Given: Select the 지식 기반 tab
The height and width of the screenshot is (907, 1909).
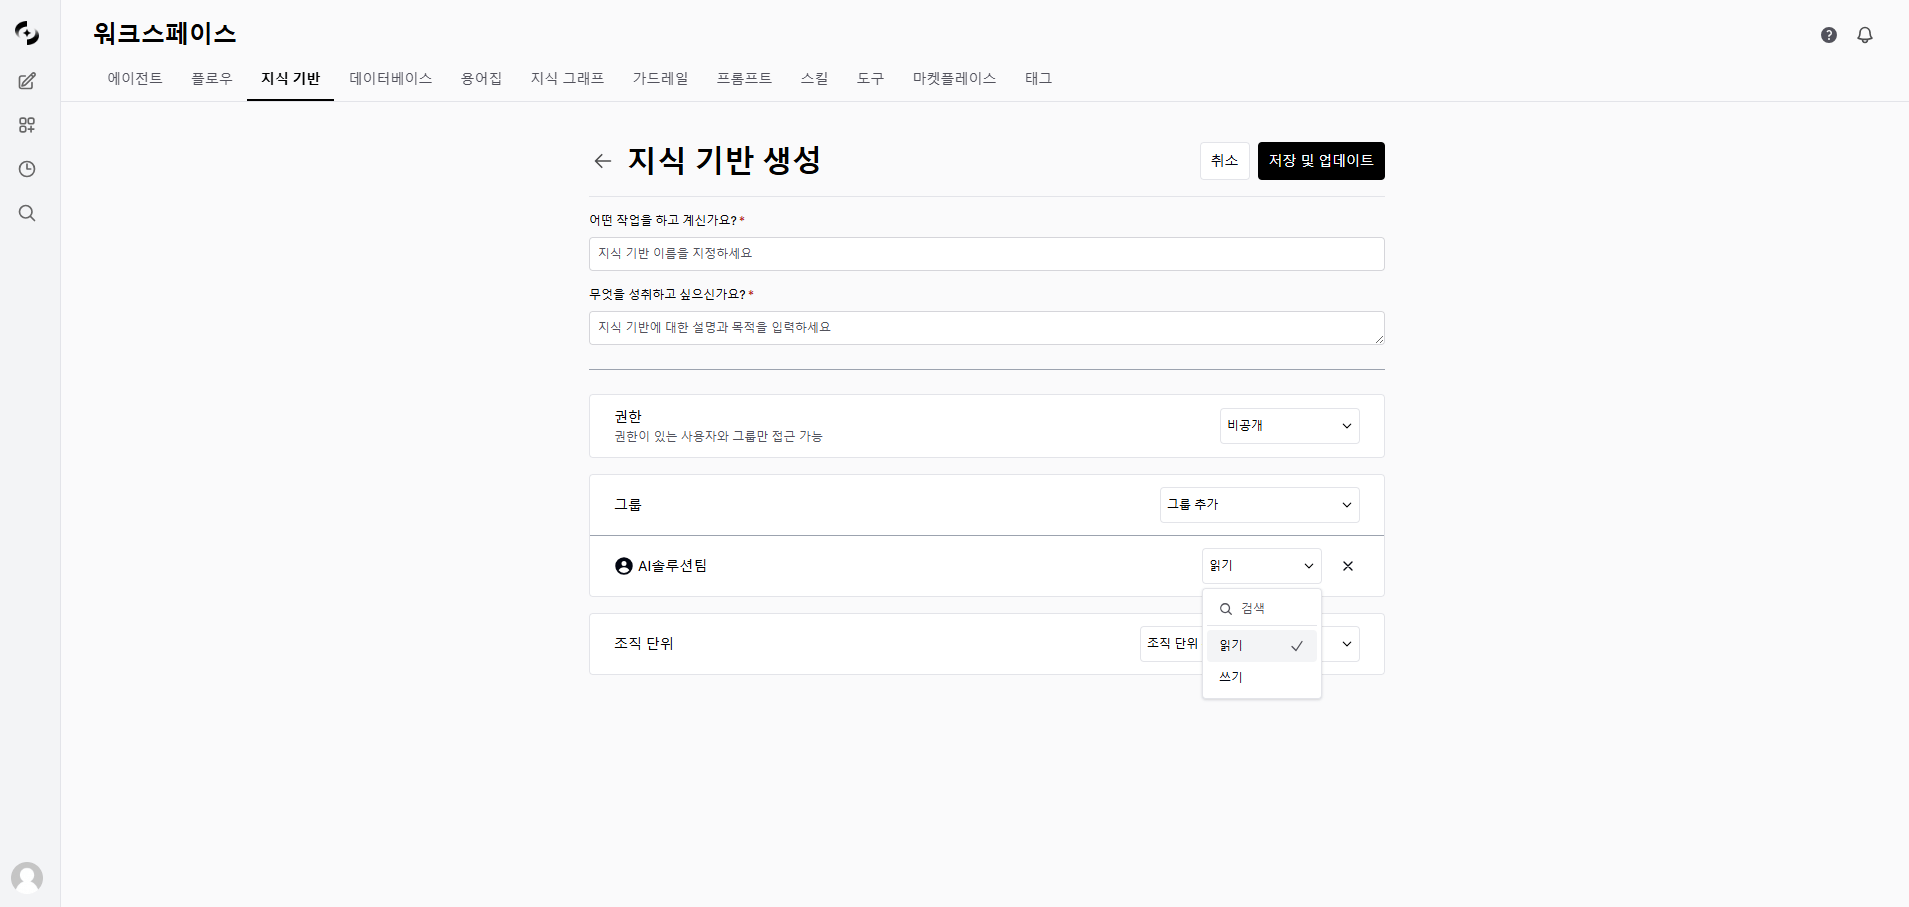Looking at the screenshot, I should pyautogui.click(x=290, y=78).
